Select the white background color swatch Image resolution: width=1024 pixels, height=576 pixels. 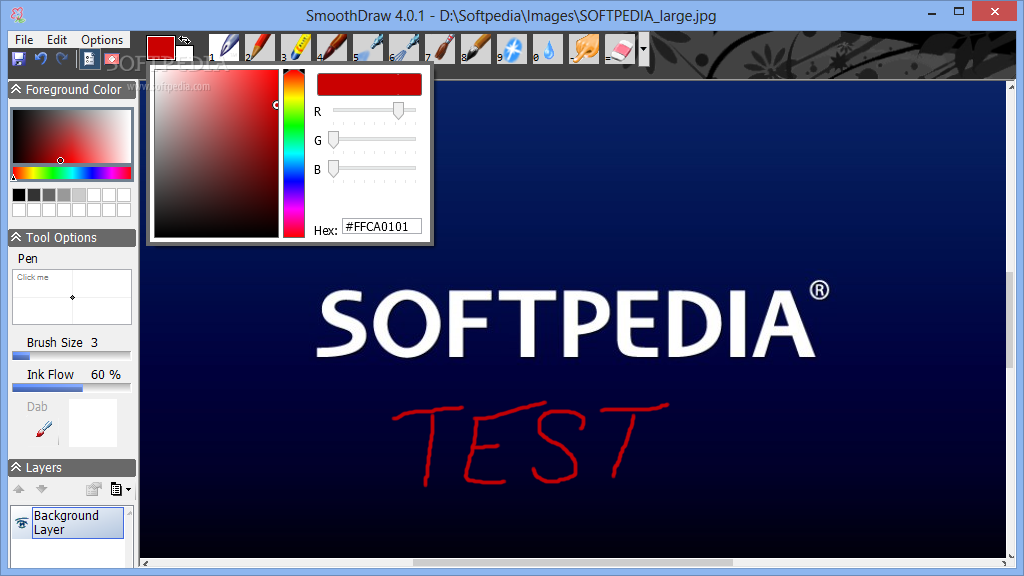pos(186,54)
